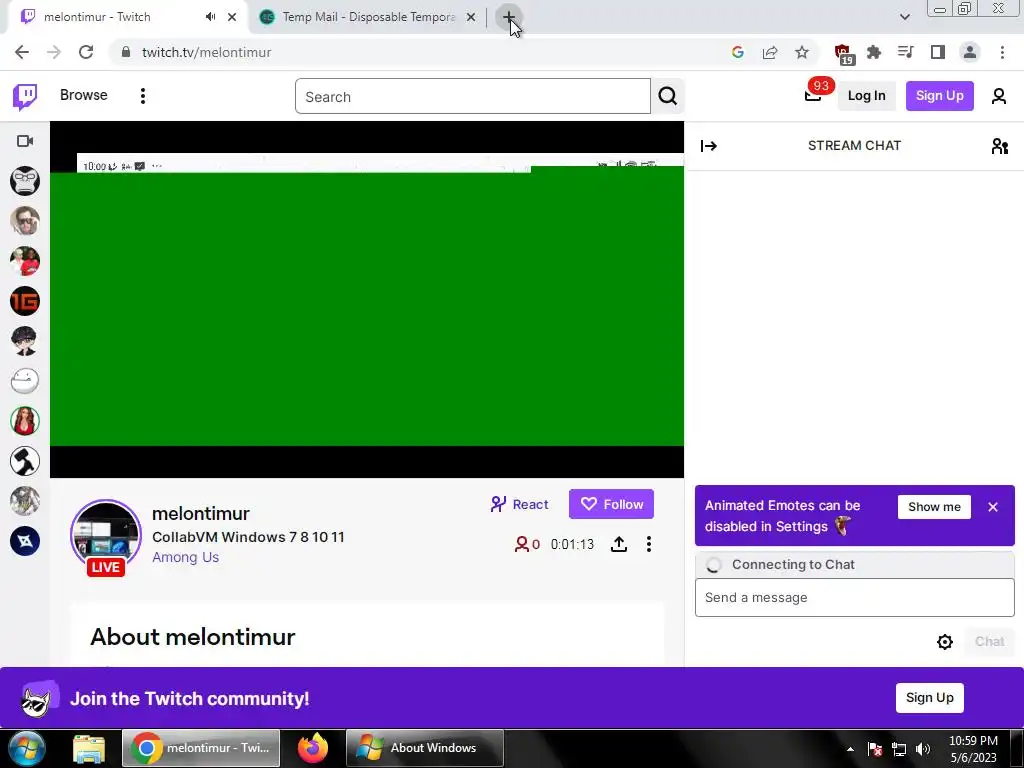This screenshot has width=1024, height=768.
Task: Click Show me on animated emotes notice
Action: pyautogui.click(x=934, y=507)
